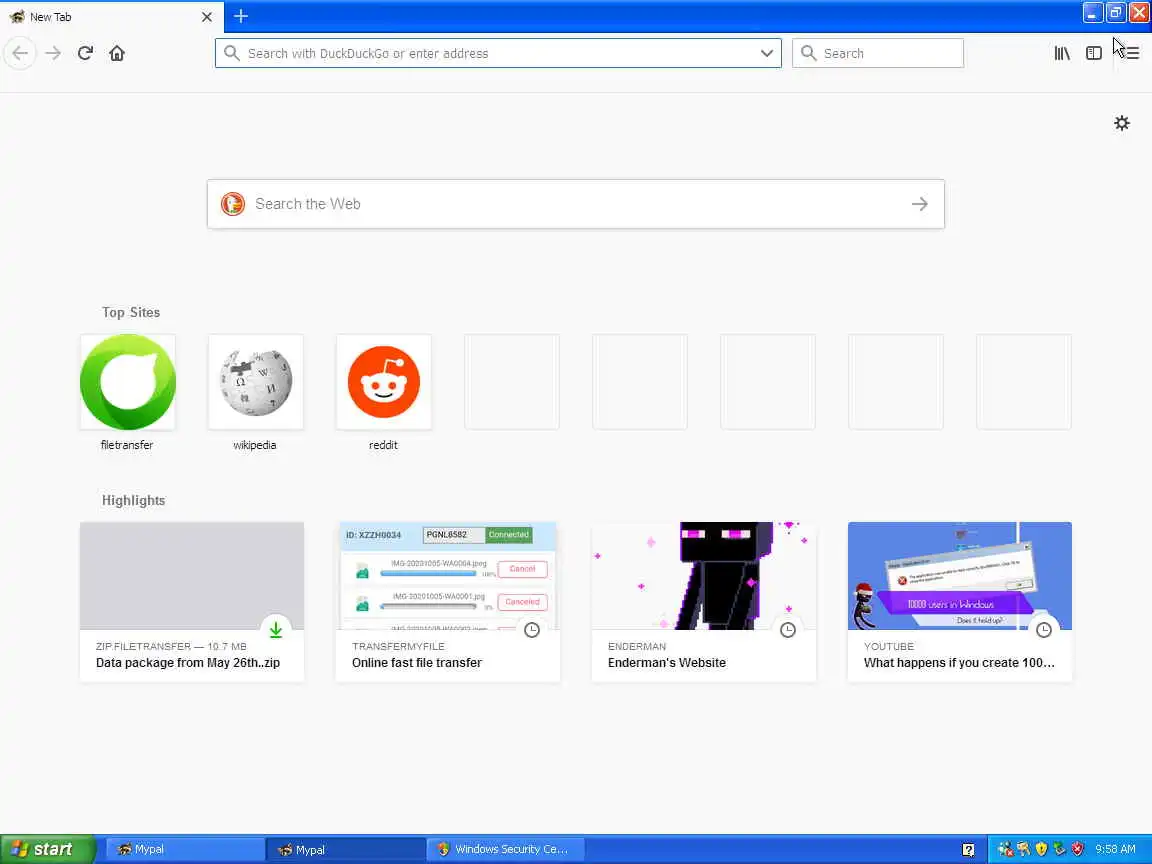Open YouTube 'What happens if you create' highlight

click(960, 602)
